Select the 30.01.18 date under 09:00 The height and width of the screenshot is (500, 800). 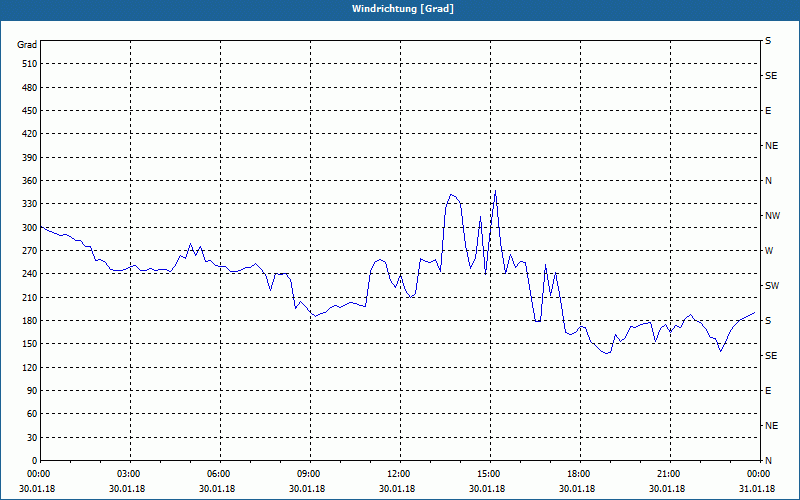pos(307,489)
